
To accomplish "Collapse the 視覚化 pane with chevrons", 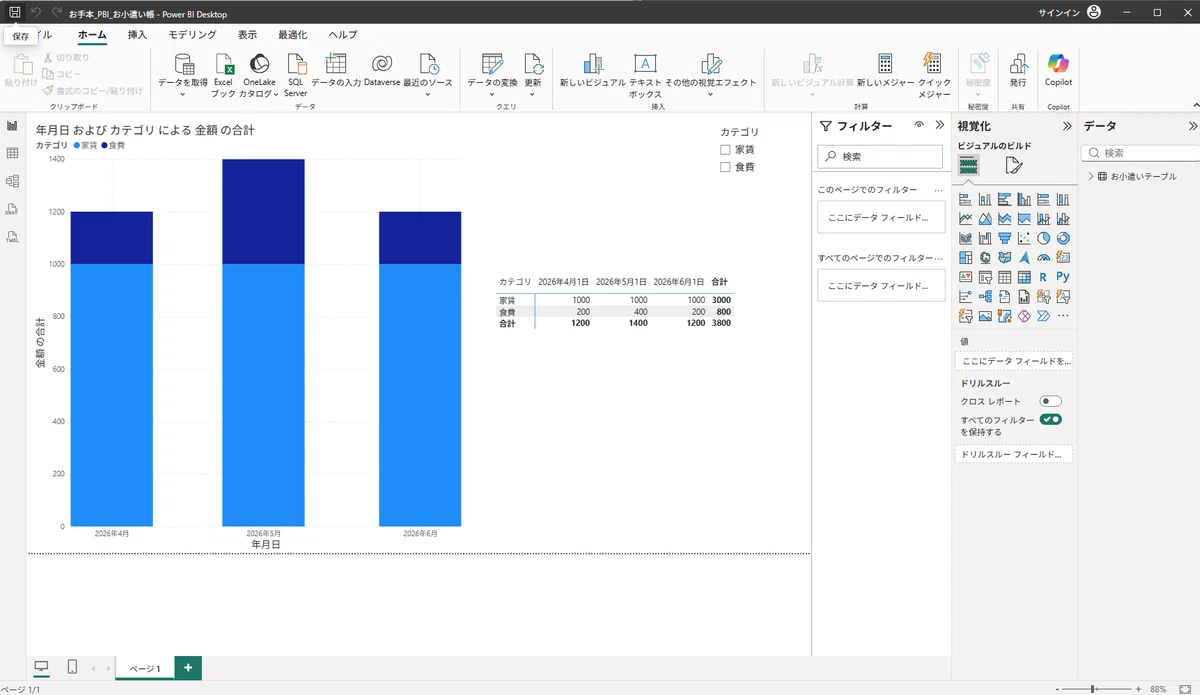I will tap(1067, 126).
